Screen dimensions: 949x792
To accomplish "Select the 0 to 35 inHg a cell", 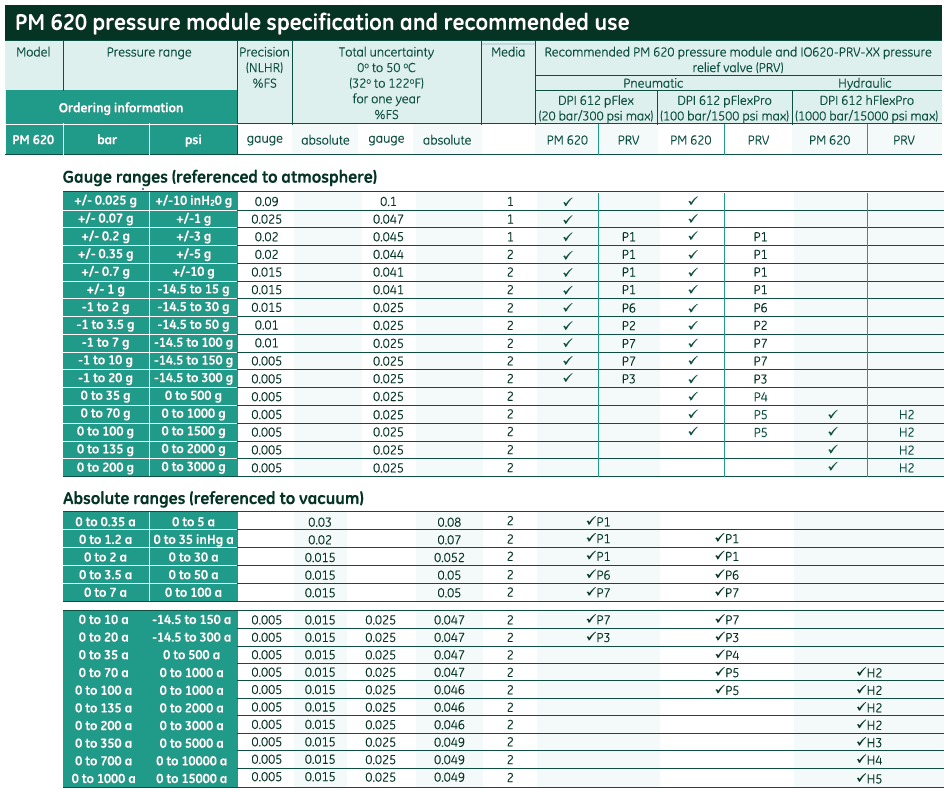I will [193, 539].
